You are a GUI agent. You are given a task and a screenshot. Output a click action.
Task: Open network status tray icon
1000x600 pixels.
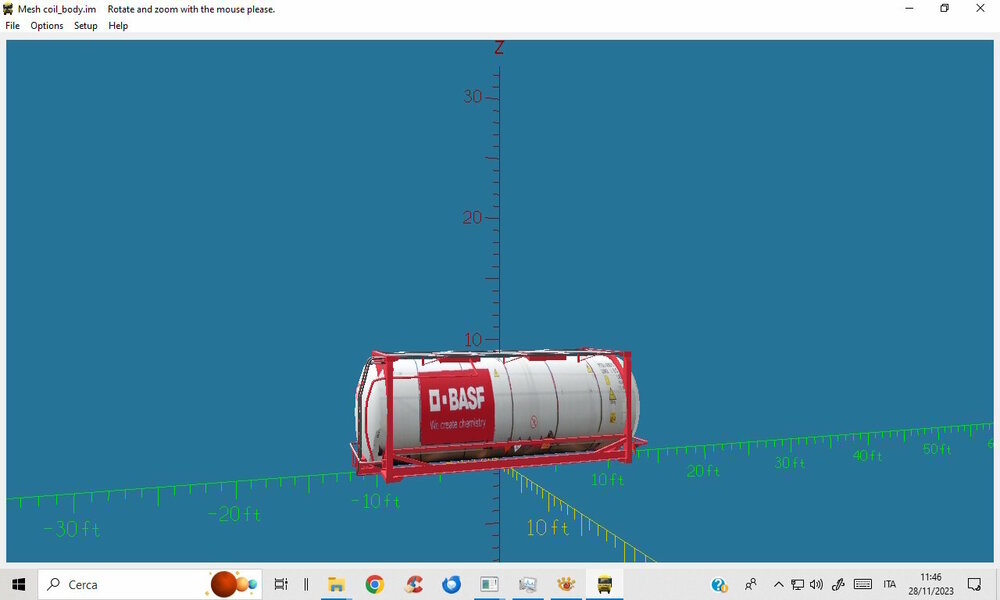(797, 584)
